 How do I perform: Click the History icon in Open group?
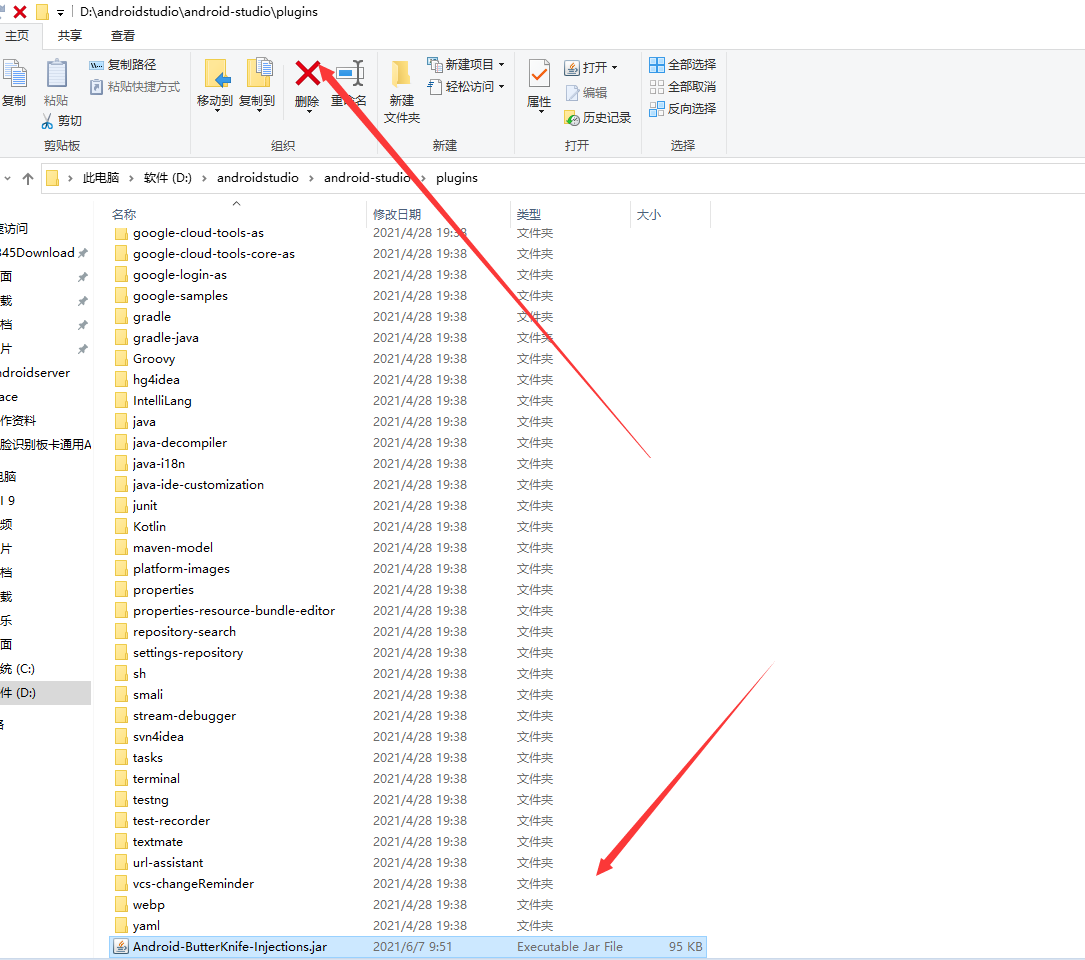(x=572, y=118)
